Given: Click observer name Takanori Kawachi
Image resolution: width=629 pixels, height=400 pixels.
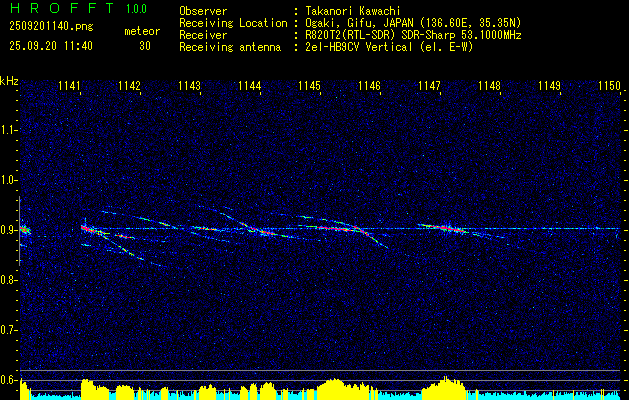Looking at the screenshot, I should click(x=353, y=11).
